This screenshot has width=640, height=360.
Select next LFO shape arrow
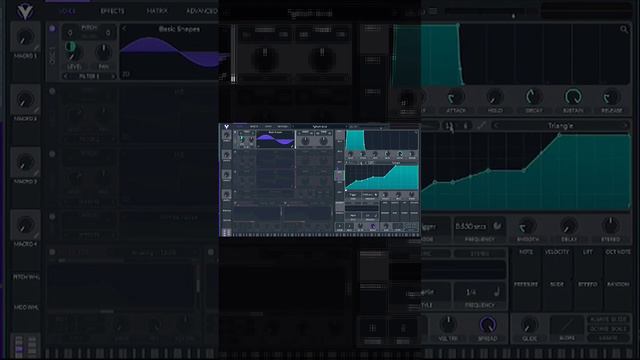coord(625,126)
